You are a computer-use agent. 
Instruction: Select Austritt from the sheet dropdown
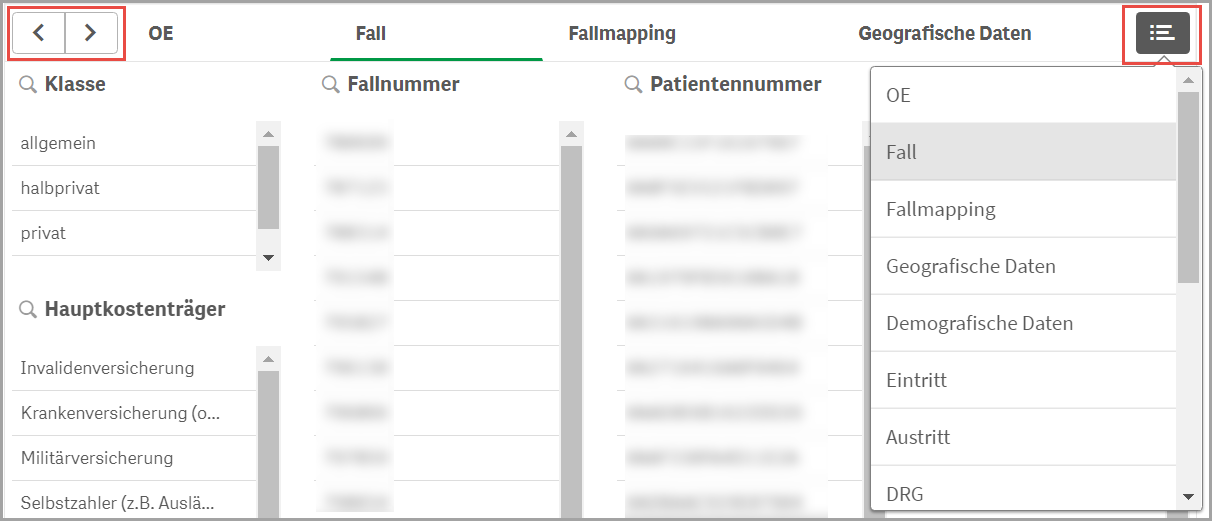918,437
